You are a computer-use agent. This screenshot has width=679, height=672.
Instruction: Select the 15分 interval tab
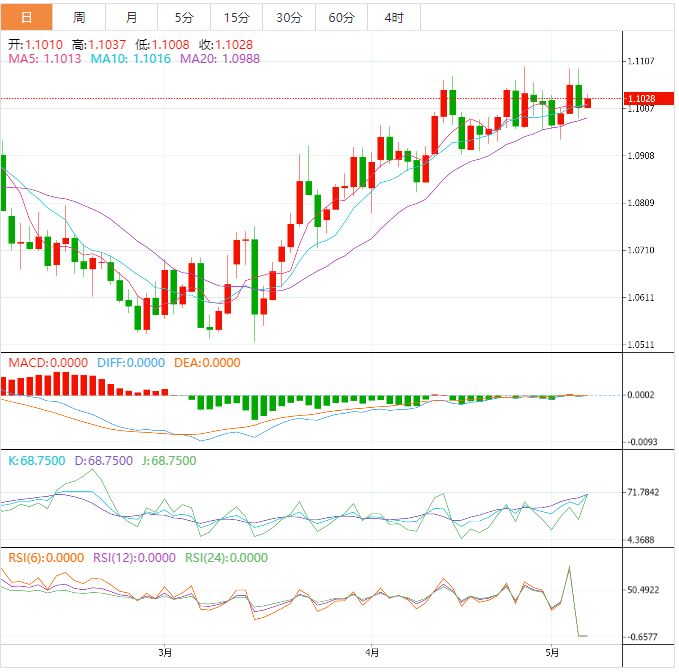click(237, 17)
